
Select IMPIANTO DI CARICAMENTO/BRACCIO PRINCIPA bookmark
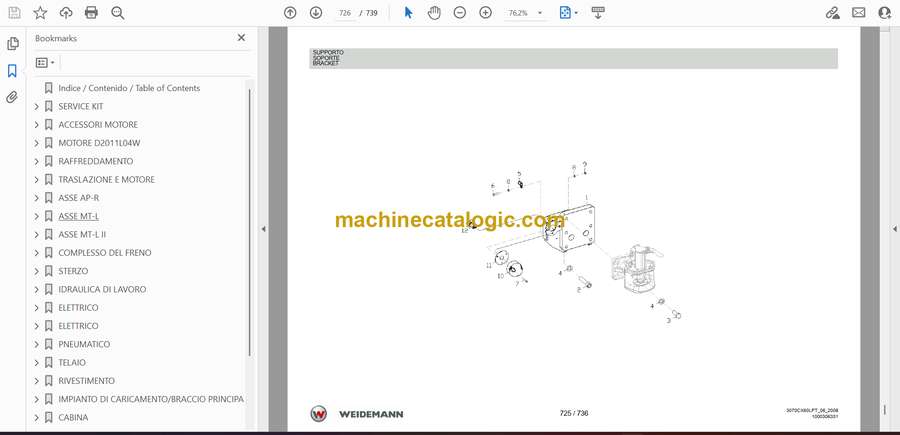pyautogui.click(x=151, y=399)
